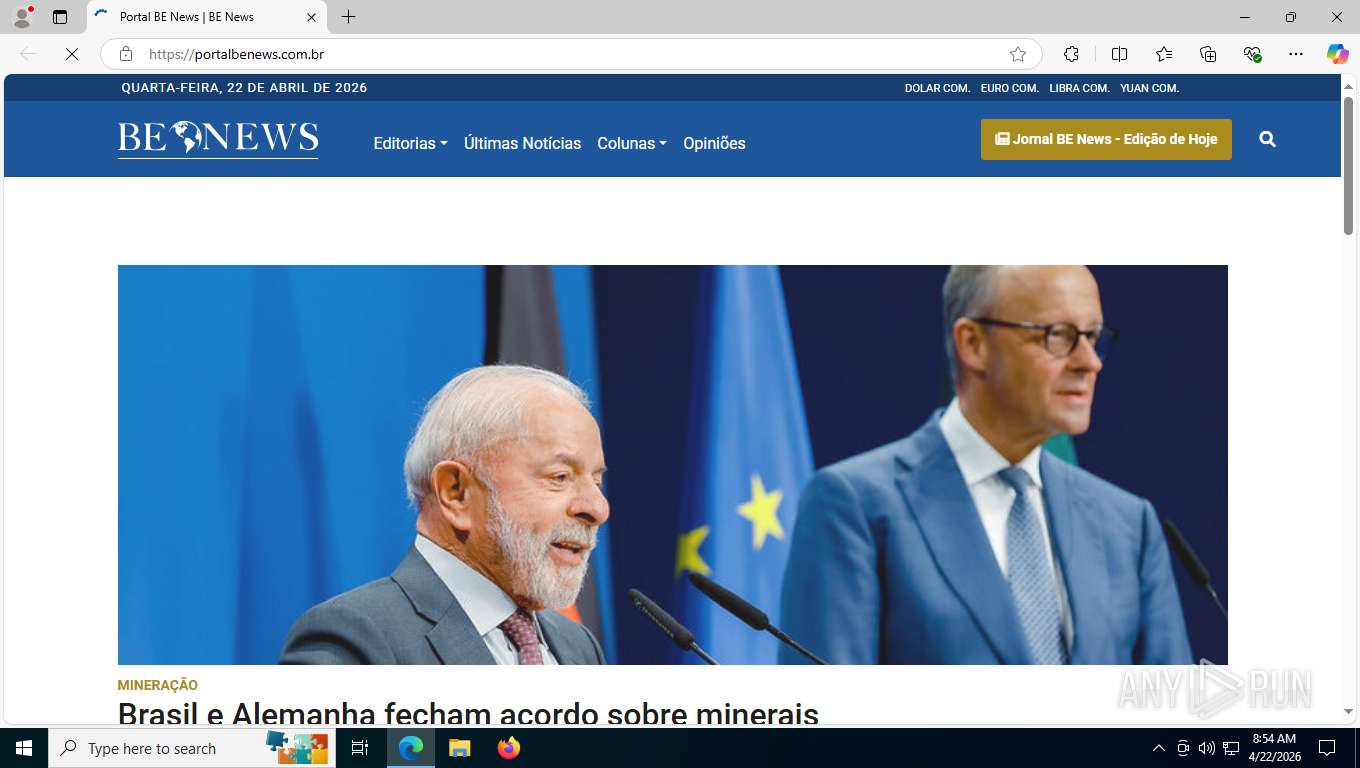Show hidden system tray icons
Image resolution: width=1360 pixels, height=768 pixels.
click(x=1159, y=748)
